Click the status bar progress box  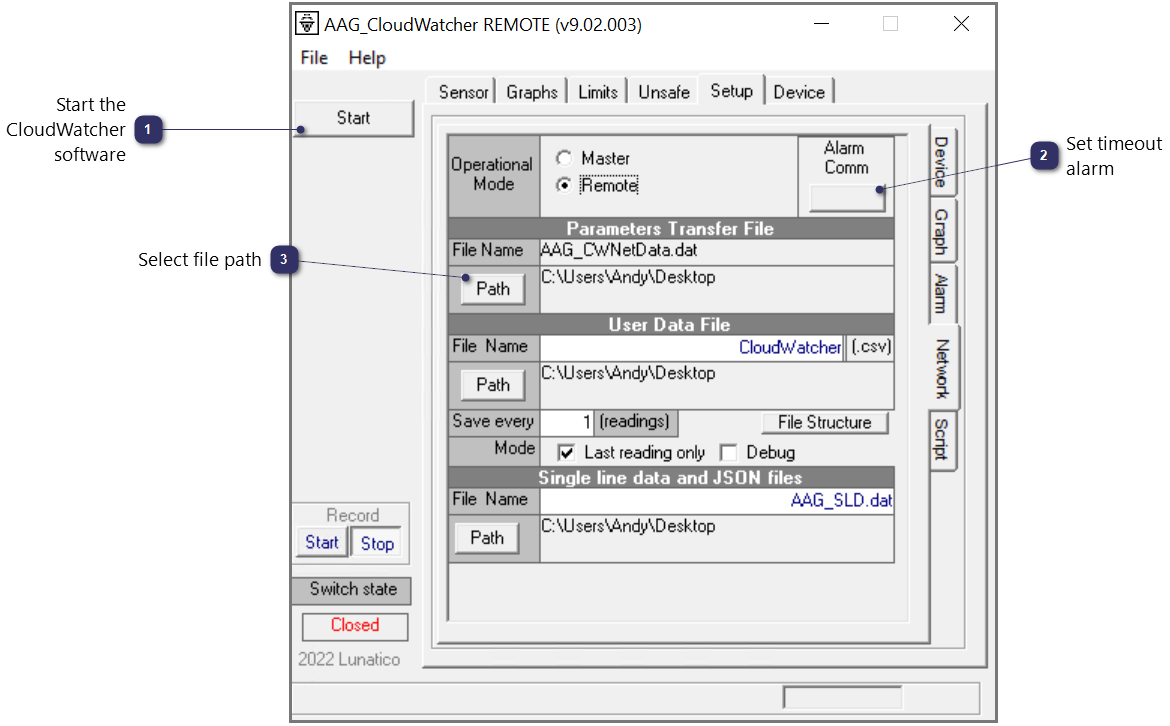tap(842, 698)
